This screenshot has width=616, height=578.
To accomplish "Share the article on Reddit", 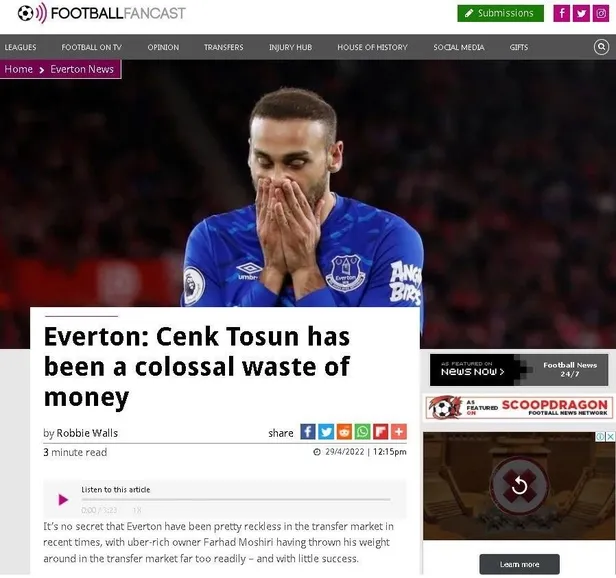I will (x=344, y=432).
